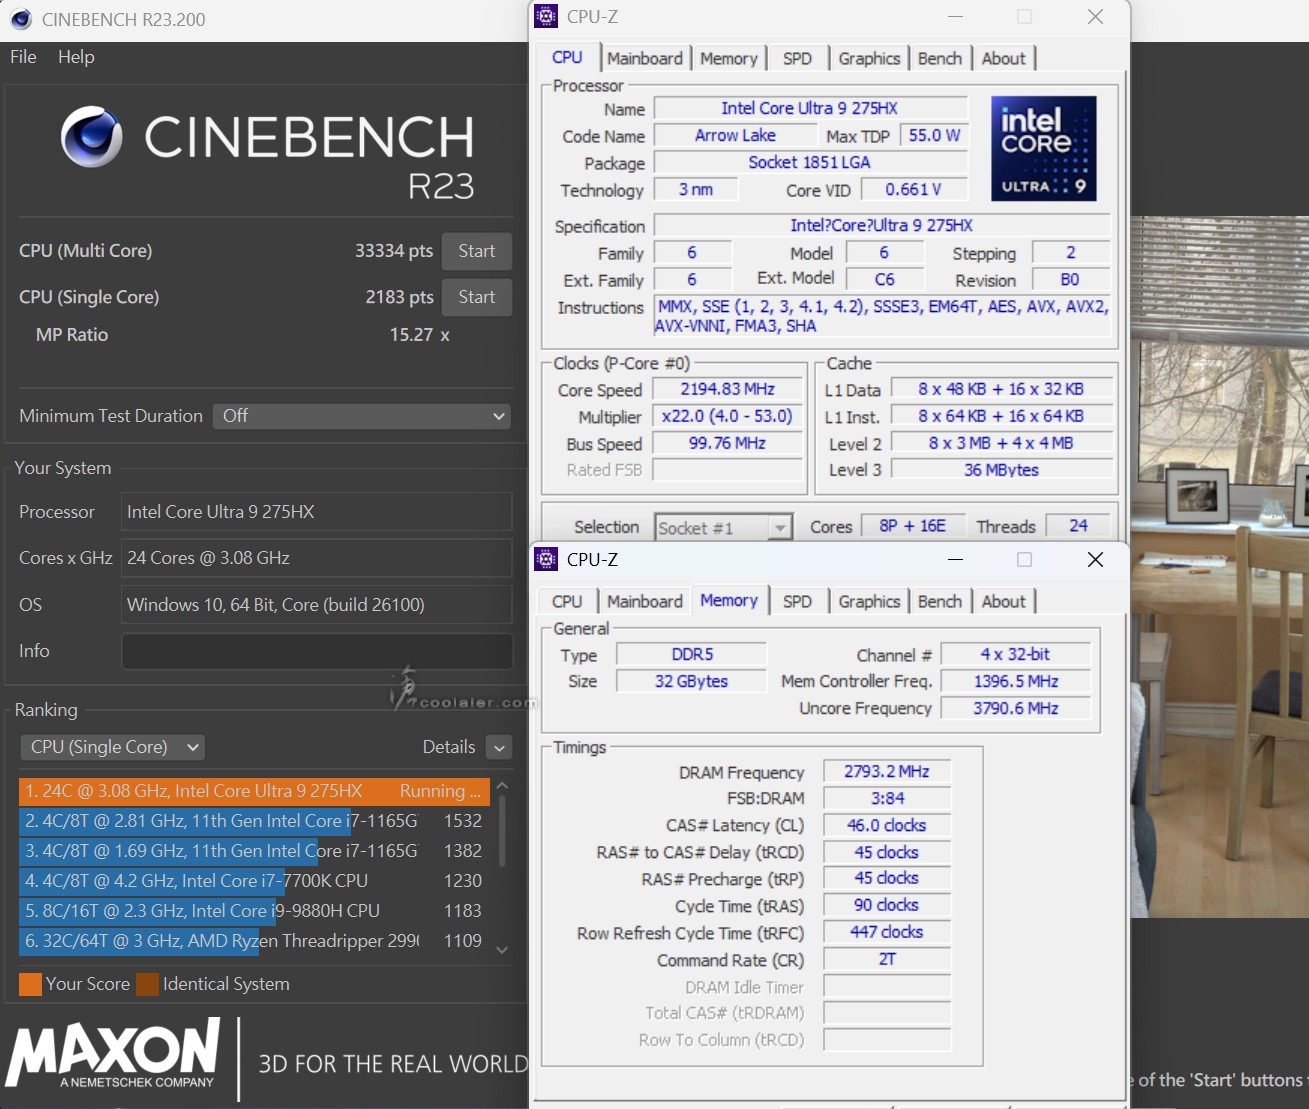Click the Code Name value Arrow Lake
The width and height of the screenshot is (1309, 1109).
click(x=735, y=135)
